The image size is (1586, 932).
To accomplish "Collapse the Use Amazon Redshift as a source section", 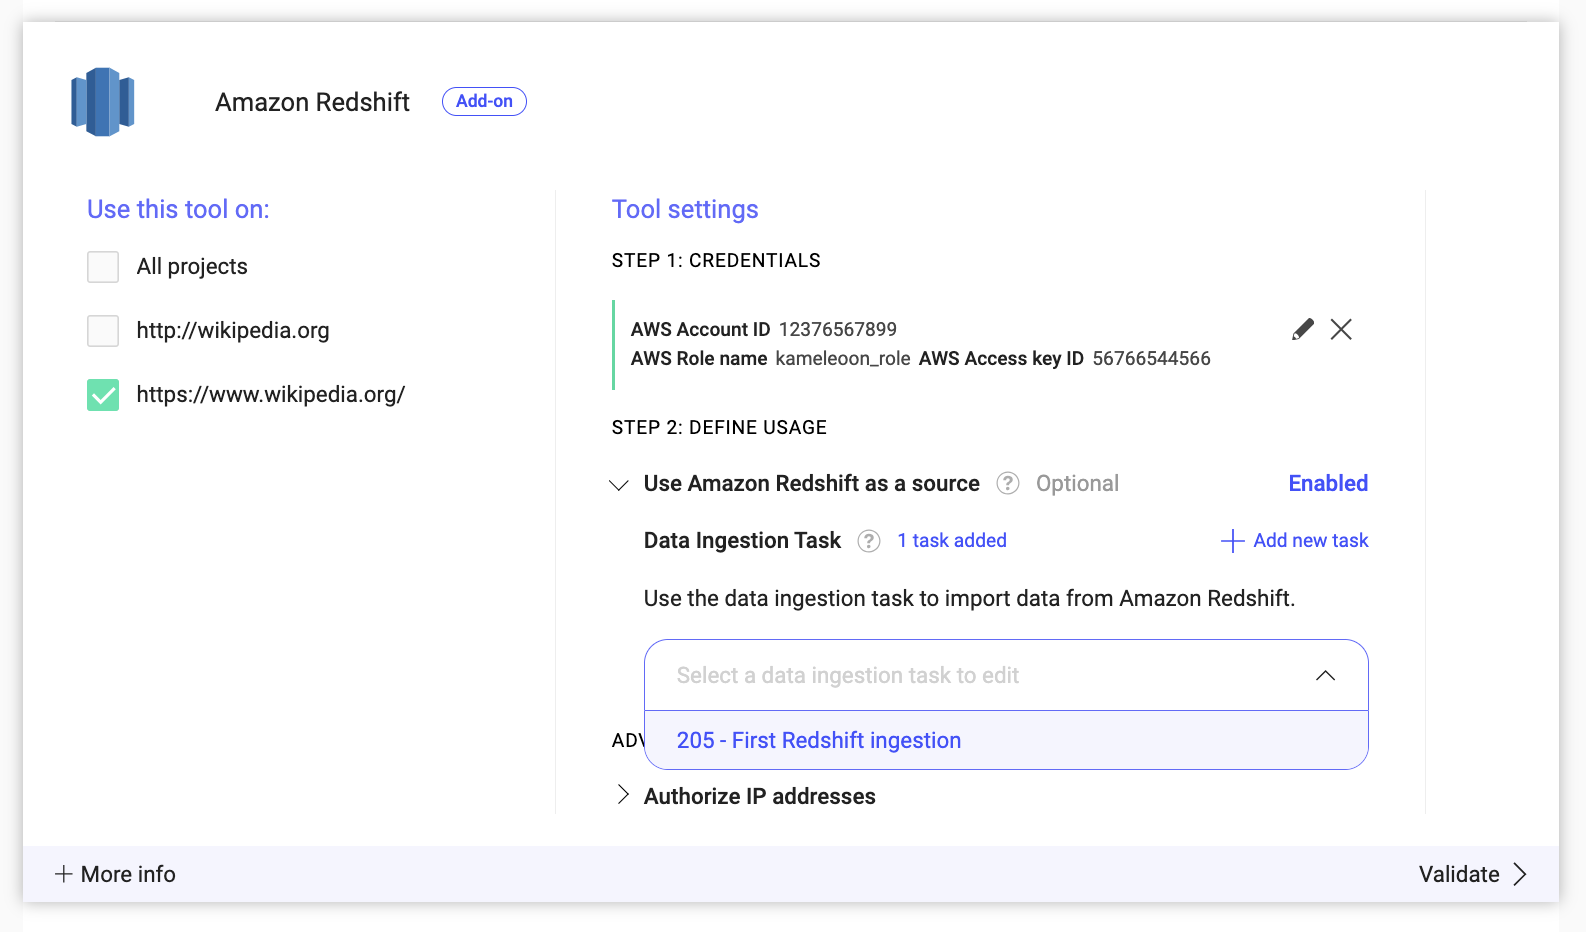I will coord(619,485).
